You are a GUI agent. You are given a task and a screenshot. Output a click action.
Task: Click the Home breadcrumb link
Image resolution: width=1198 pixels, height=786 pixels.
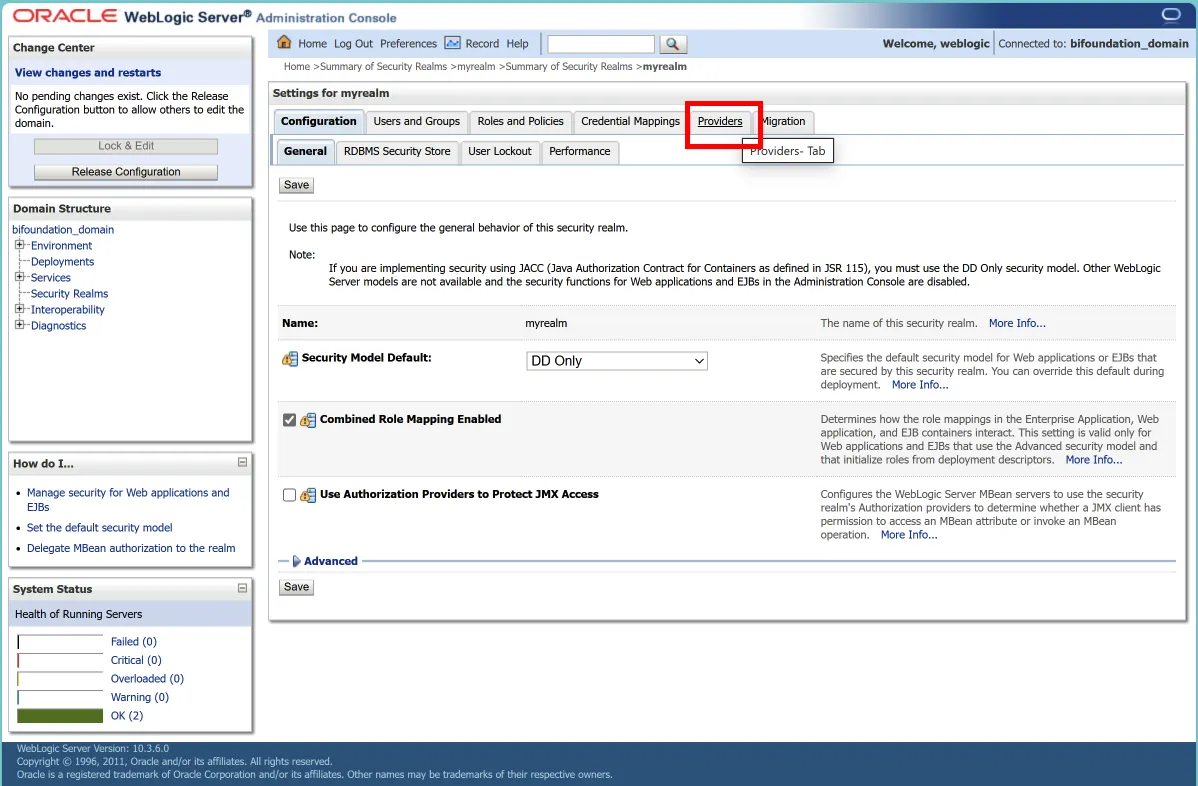coord(296,66)
